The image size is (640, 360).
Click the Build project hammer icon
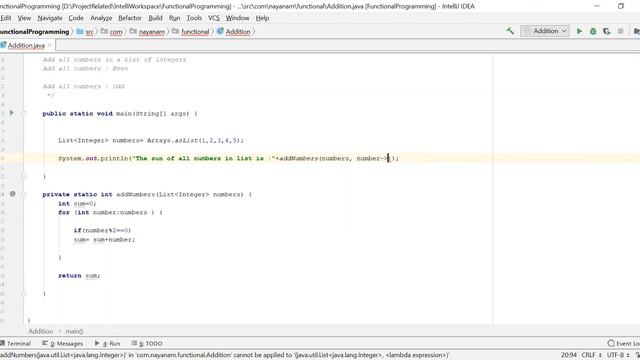click(510, 31)
